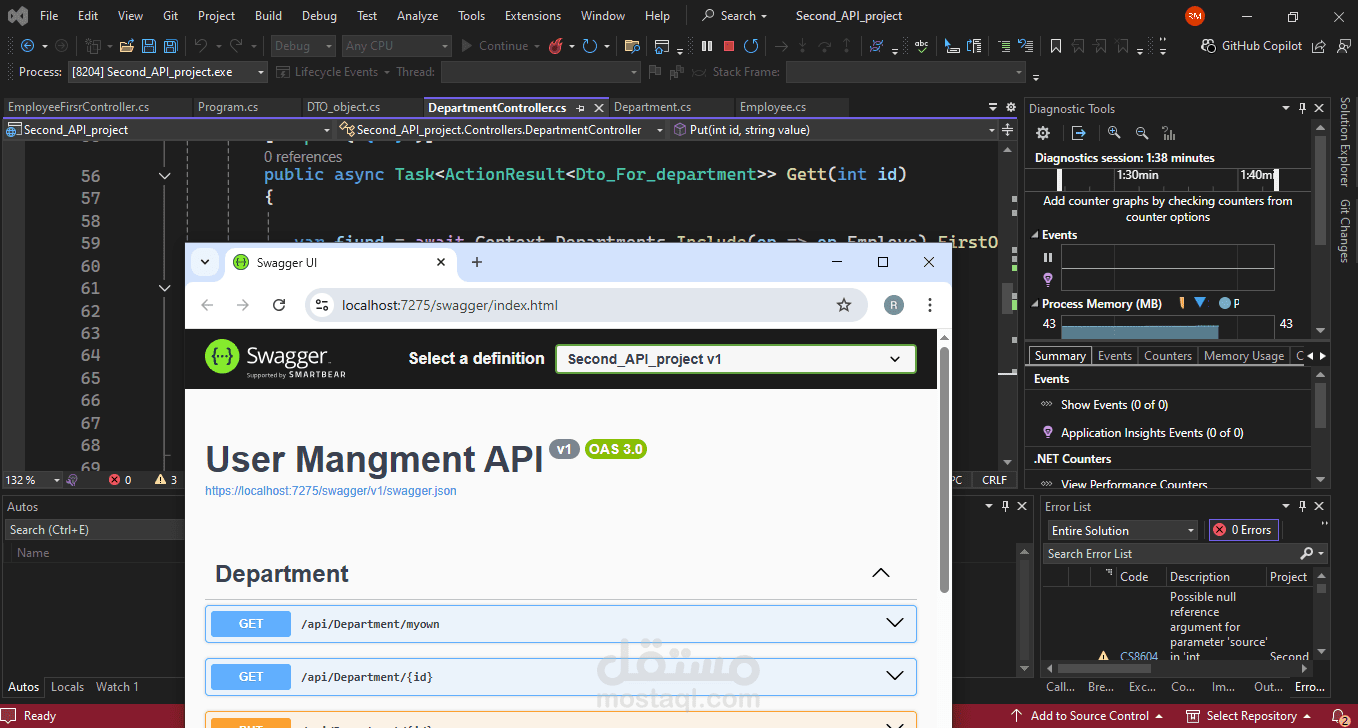Image resolution: width=1358 pixels, height=728 pixels.
Task: Open the Swagger definition selector
Action: click(735, 358)
